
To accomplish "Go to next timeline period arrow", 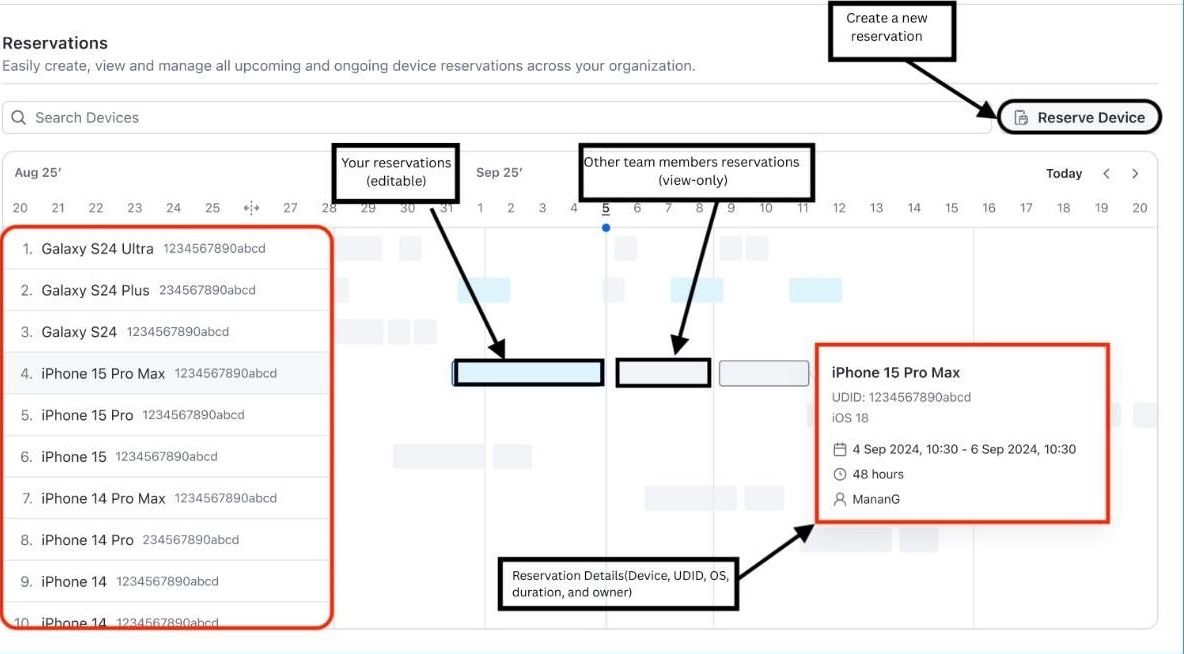I will pyautogui.click(x=1135, y=174).
